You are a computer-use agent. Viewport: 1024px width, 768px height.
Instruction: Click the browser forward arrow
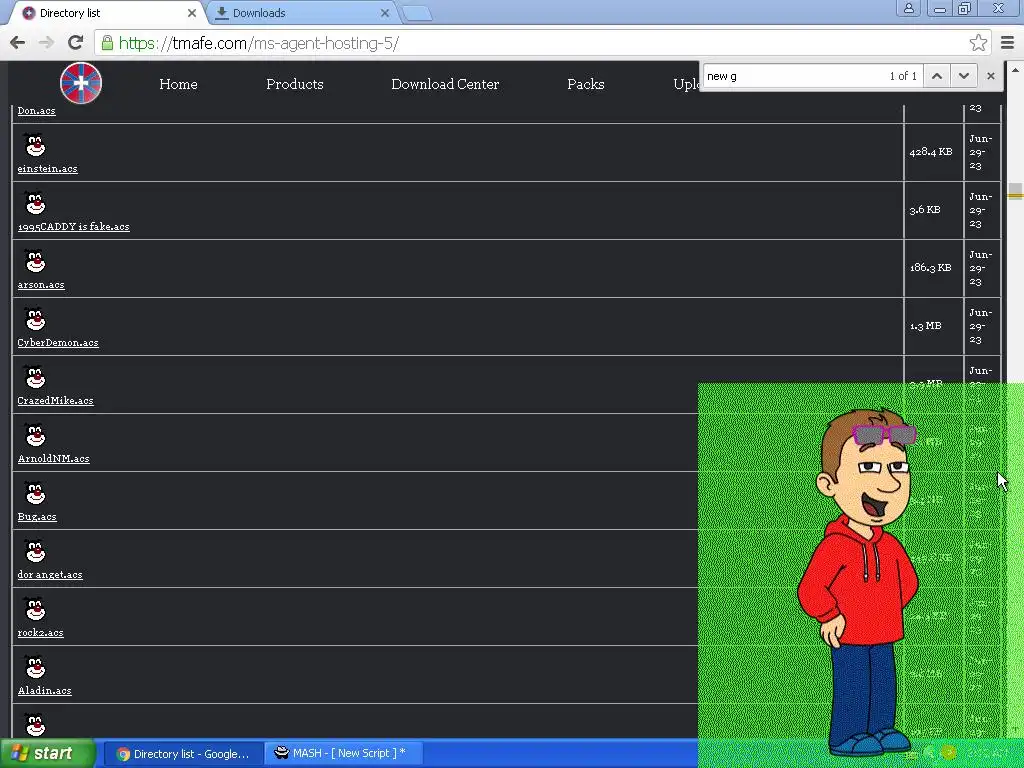click(x=46, y=43)
